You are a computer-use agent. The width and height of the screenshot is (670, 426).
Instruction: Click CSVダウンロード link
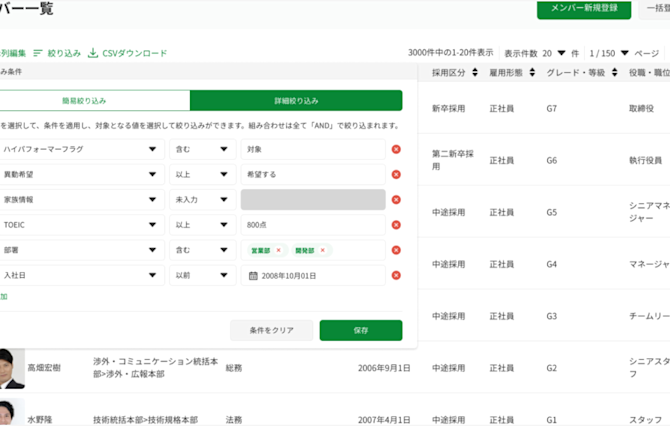[135, 53]
